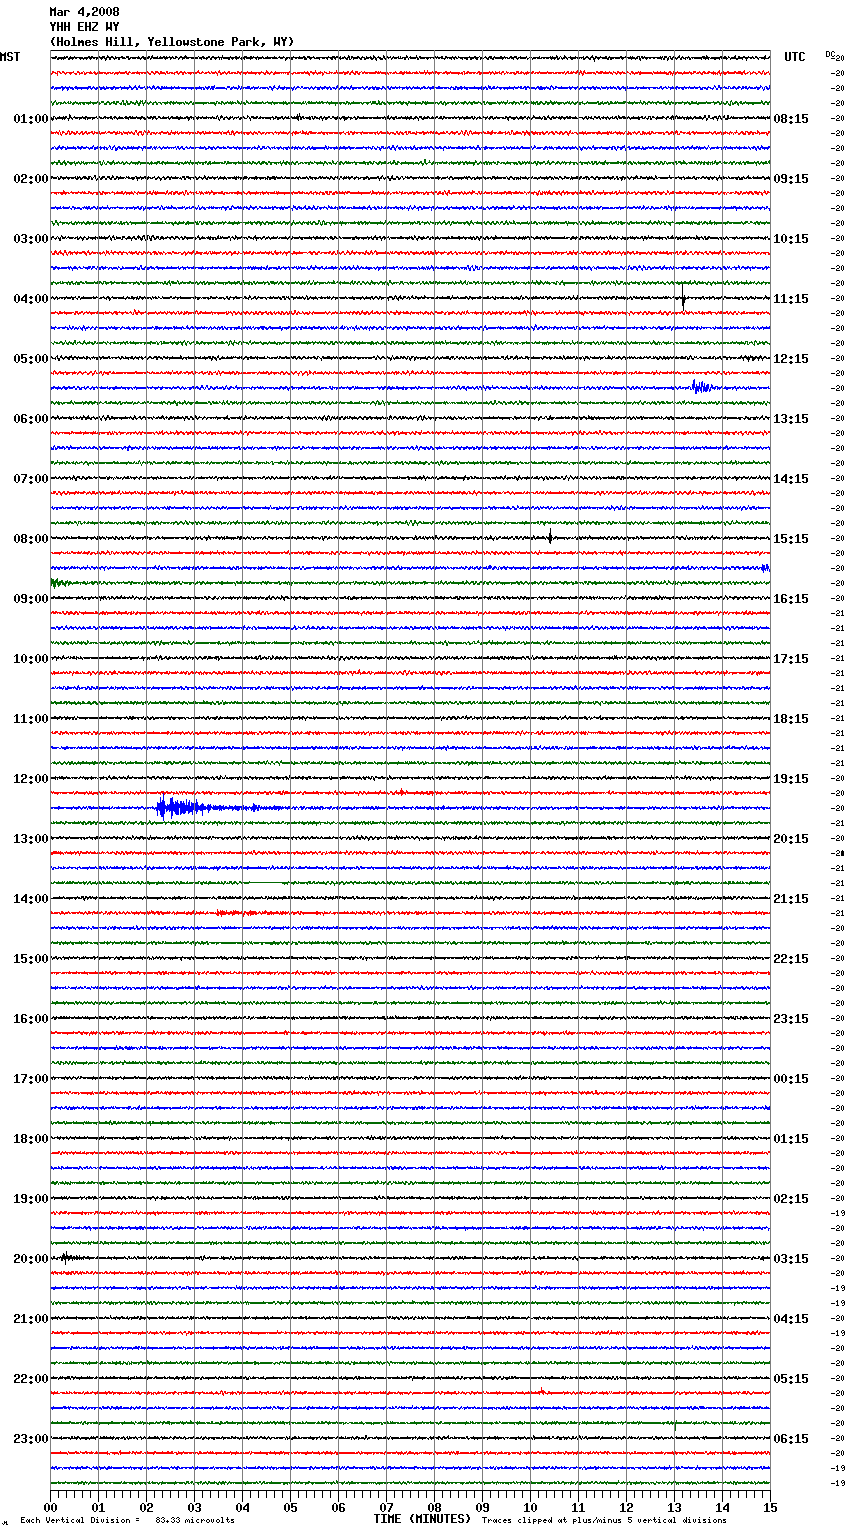The image size is (850, 1534).
Task: Click the '00' minute tick label
Action: click(50, 1507)
